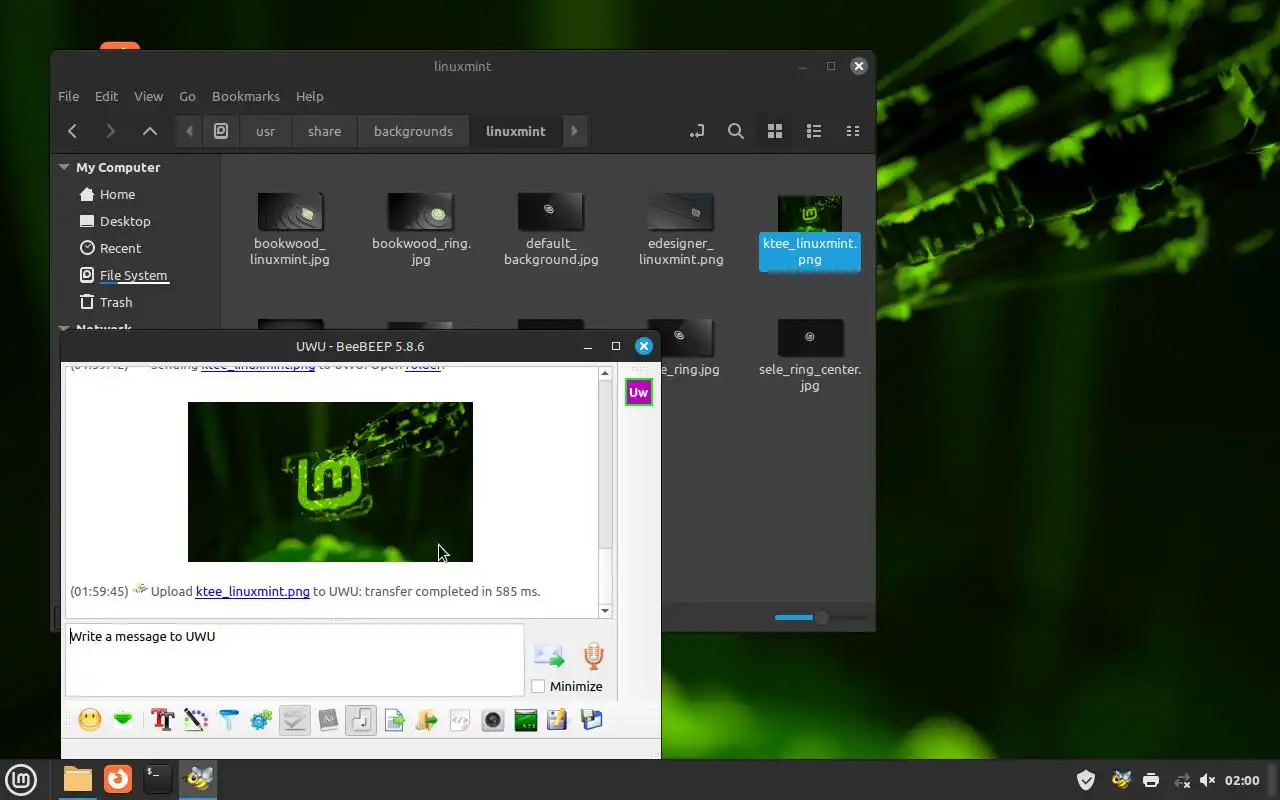Open file search in file manager
Viewport: 1280px width, 800px height.
pos(736,131)
